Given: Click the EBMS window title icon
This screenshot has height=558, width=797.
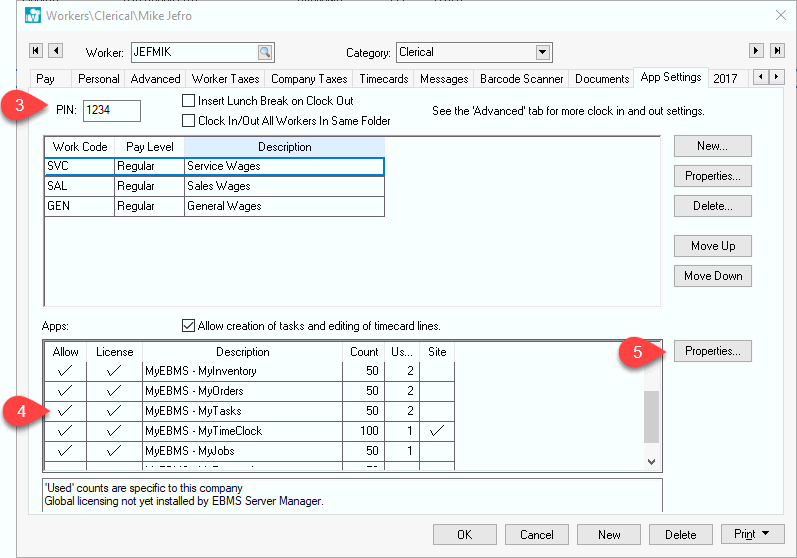Looking at the screenshot, I should [32, 15].
